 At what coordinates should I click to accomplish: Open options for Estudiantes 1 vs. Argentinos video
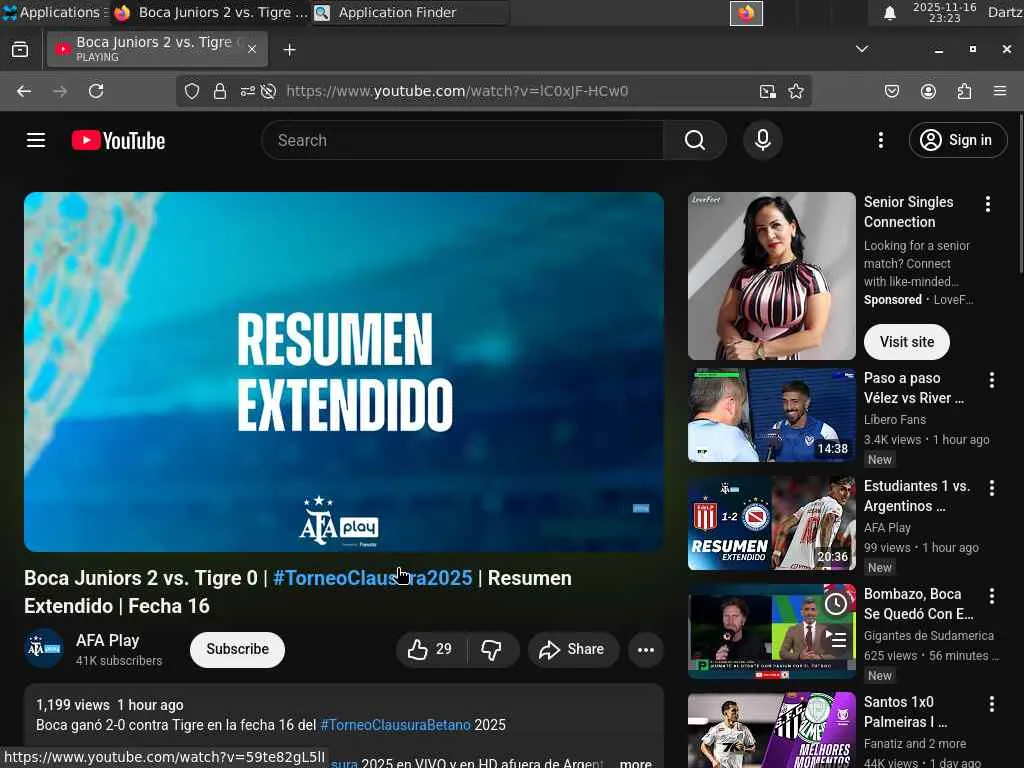click(991, 488)
